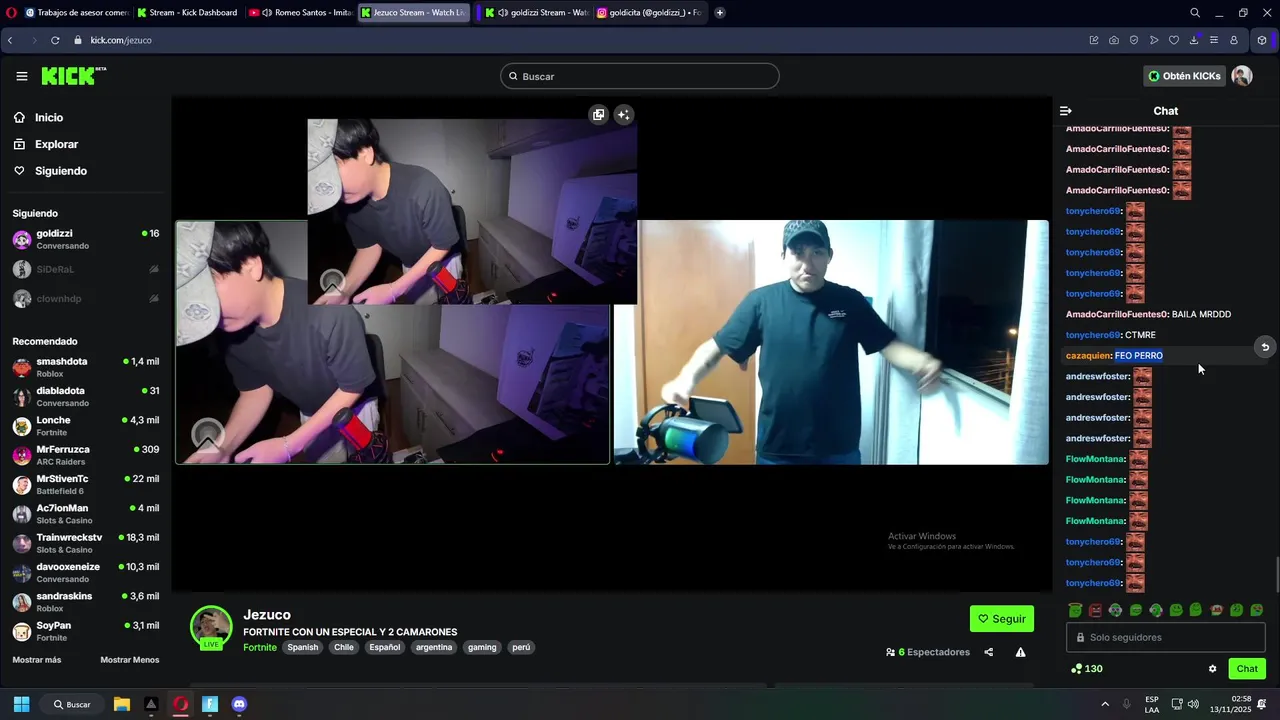1280x720 pixels.
Task: Select the Español tag
Action: click(385, 647)
